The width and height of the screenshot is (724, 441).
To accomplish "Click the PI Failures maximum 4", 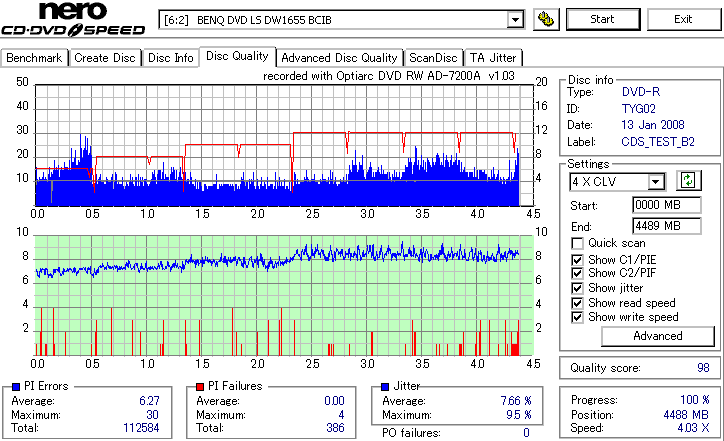I will [341, 415].
